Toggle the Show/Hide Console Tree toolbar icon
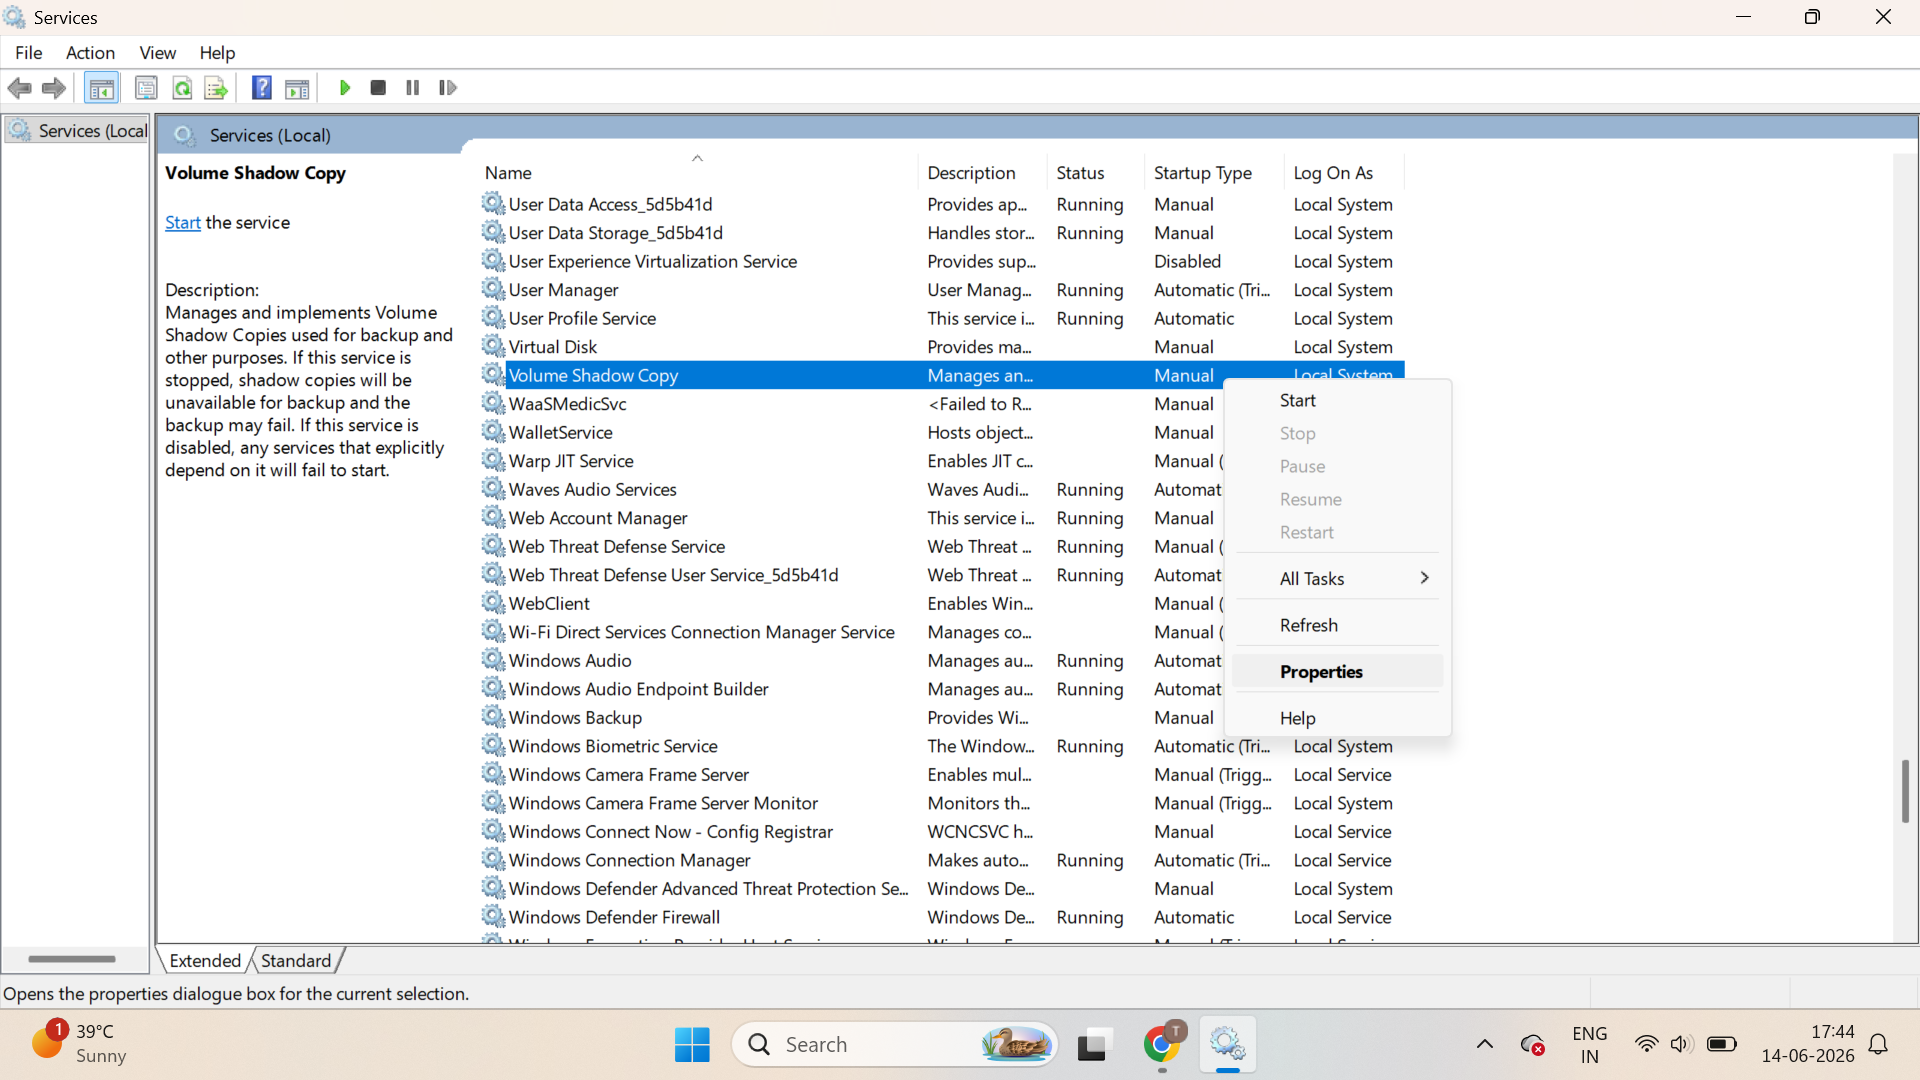Image resolution: width=1920 pixels, height=1080 pixels. coord(101,88)
